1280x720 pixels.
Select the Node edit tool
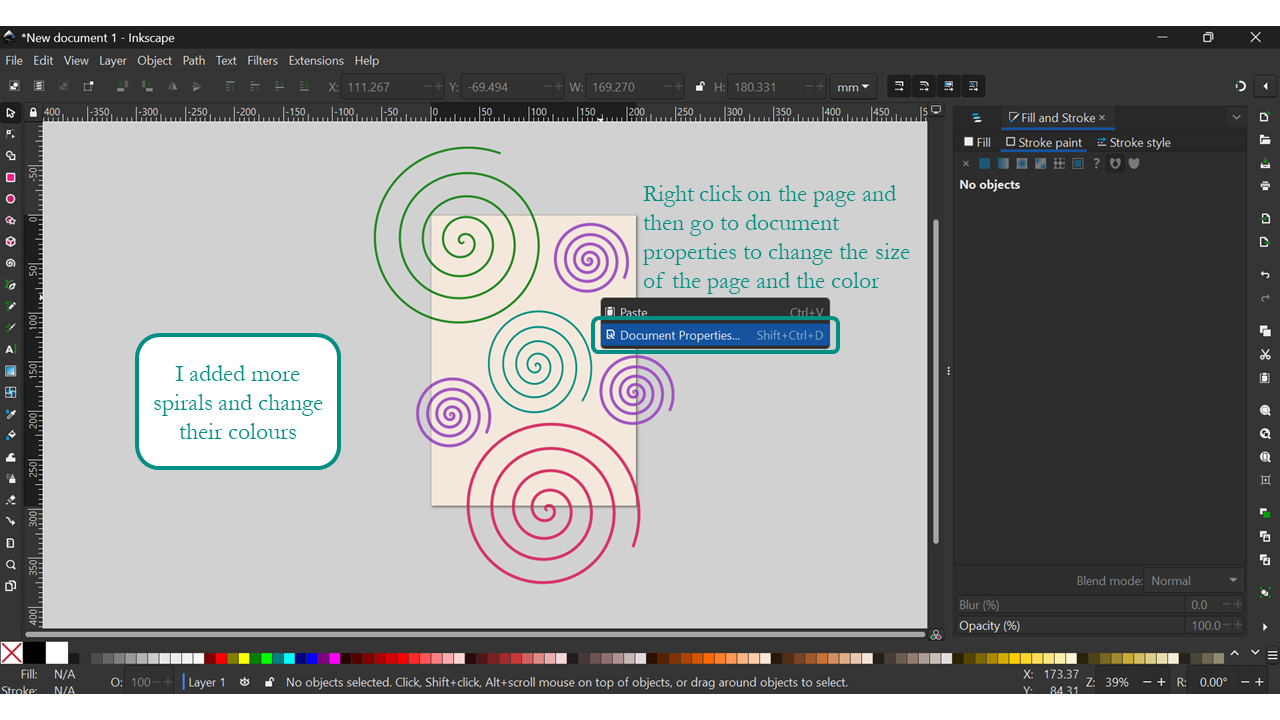click(x=10, y=134)
